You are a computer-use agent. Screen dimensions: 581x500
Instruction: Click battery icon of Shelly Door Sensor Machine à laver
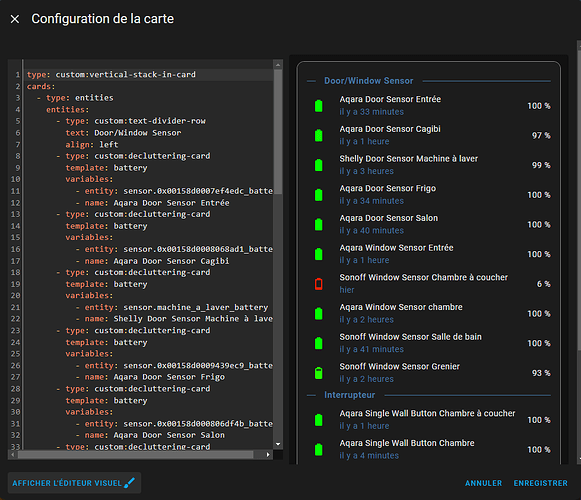pyautogui.click(x=319, y=165)
